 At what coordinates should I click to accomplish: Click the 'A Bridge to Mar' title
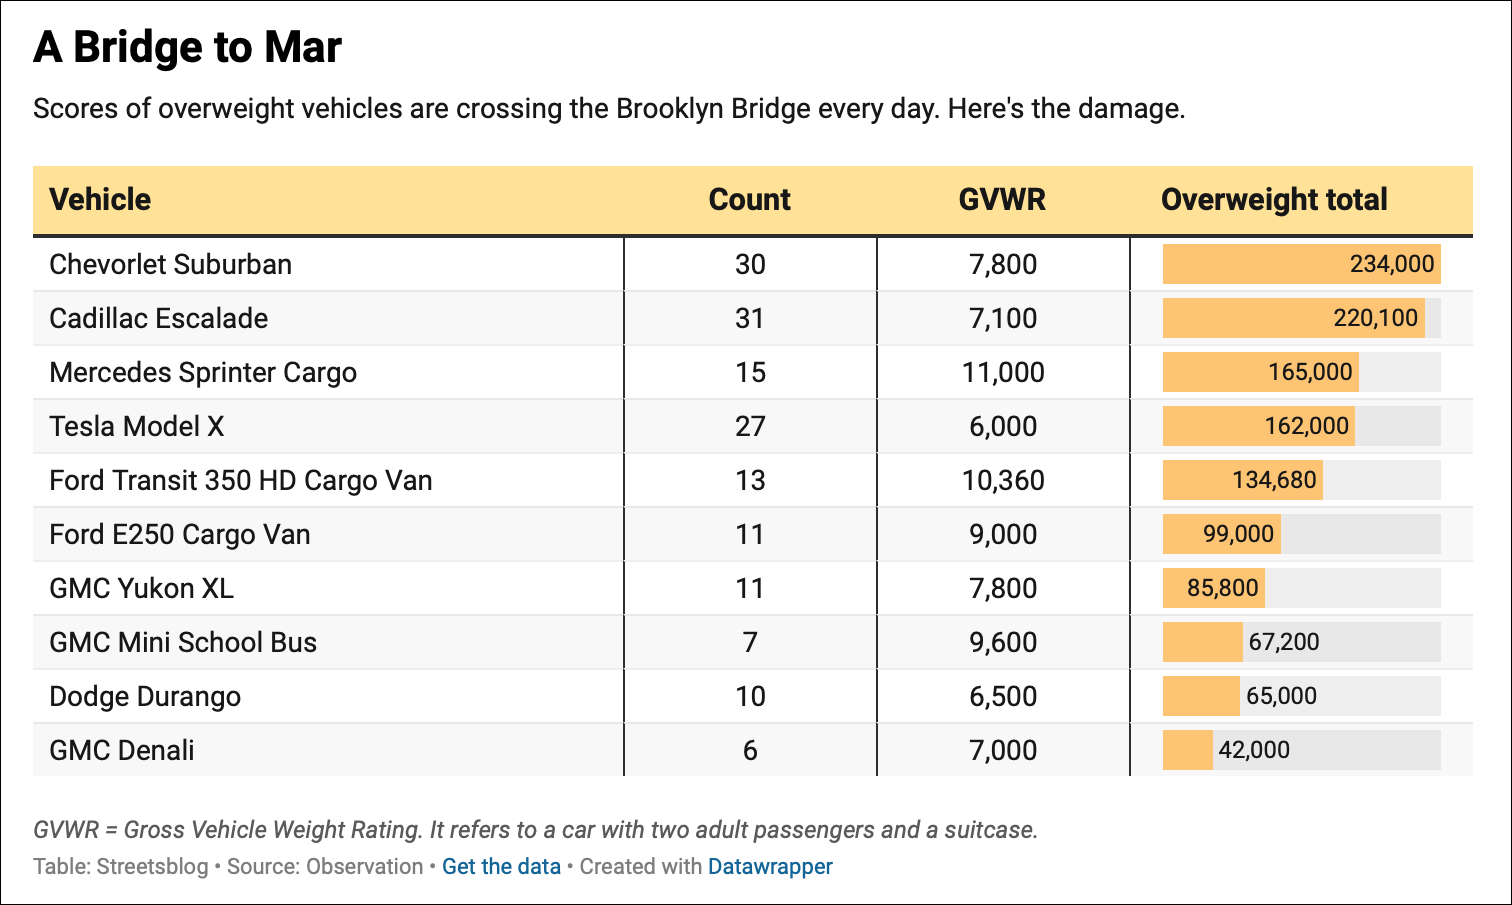tap(188, 47)
